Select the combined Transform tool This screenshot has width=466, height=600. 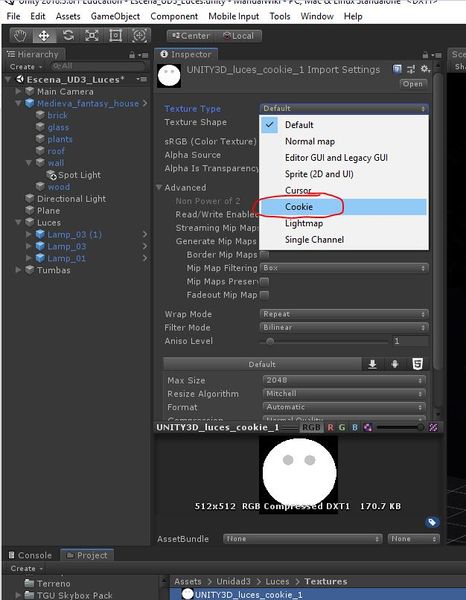pos(139,36)
